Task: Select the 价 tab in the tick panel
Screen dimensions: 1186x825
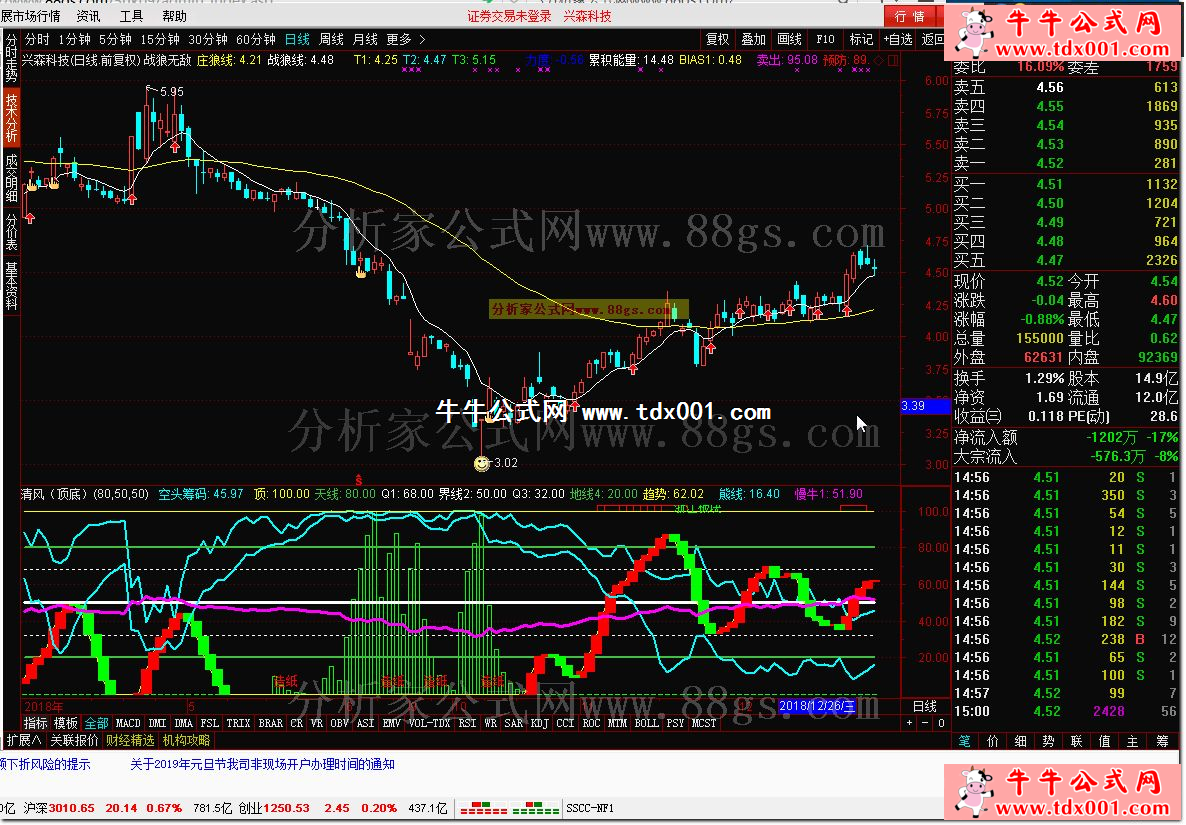Action: 992,741
